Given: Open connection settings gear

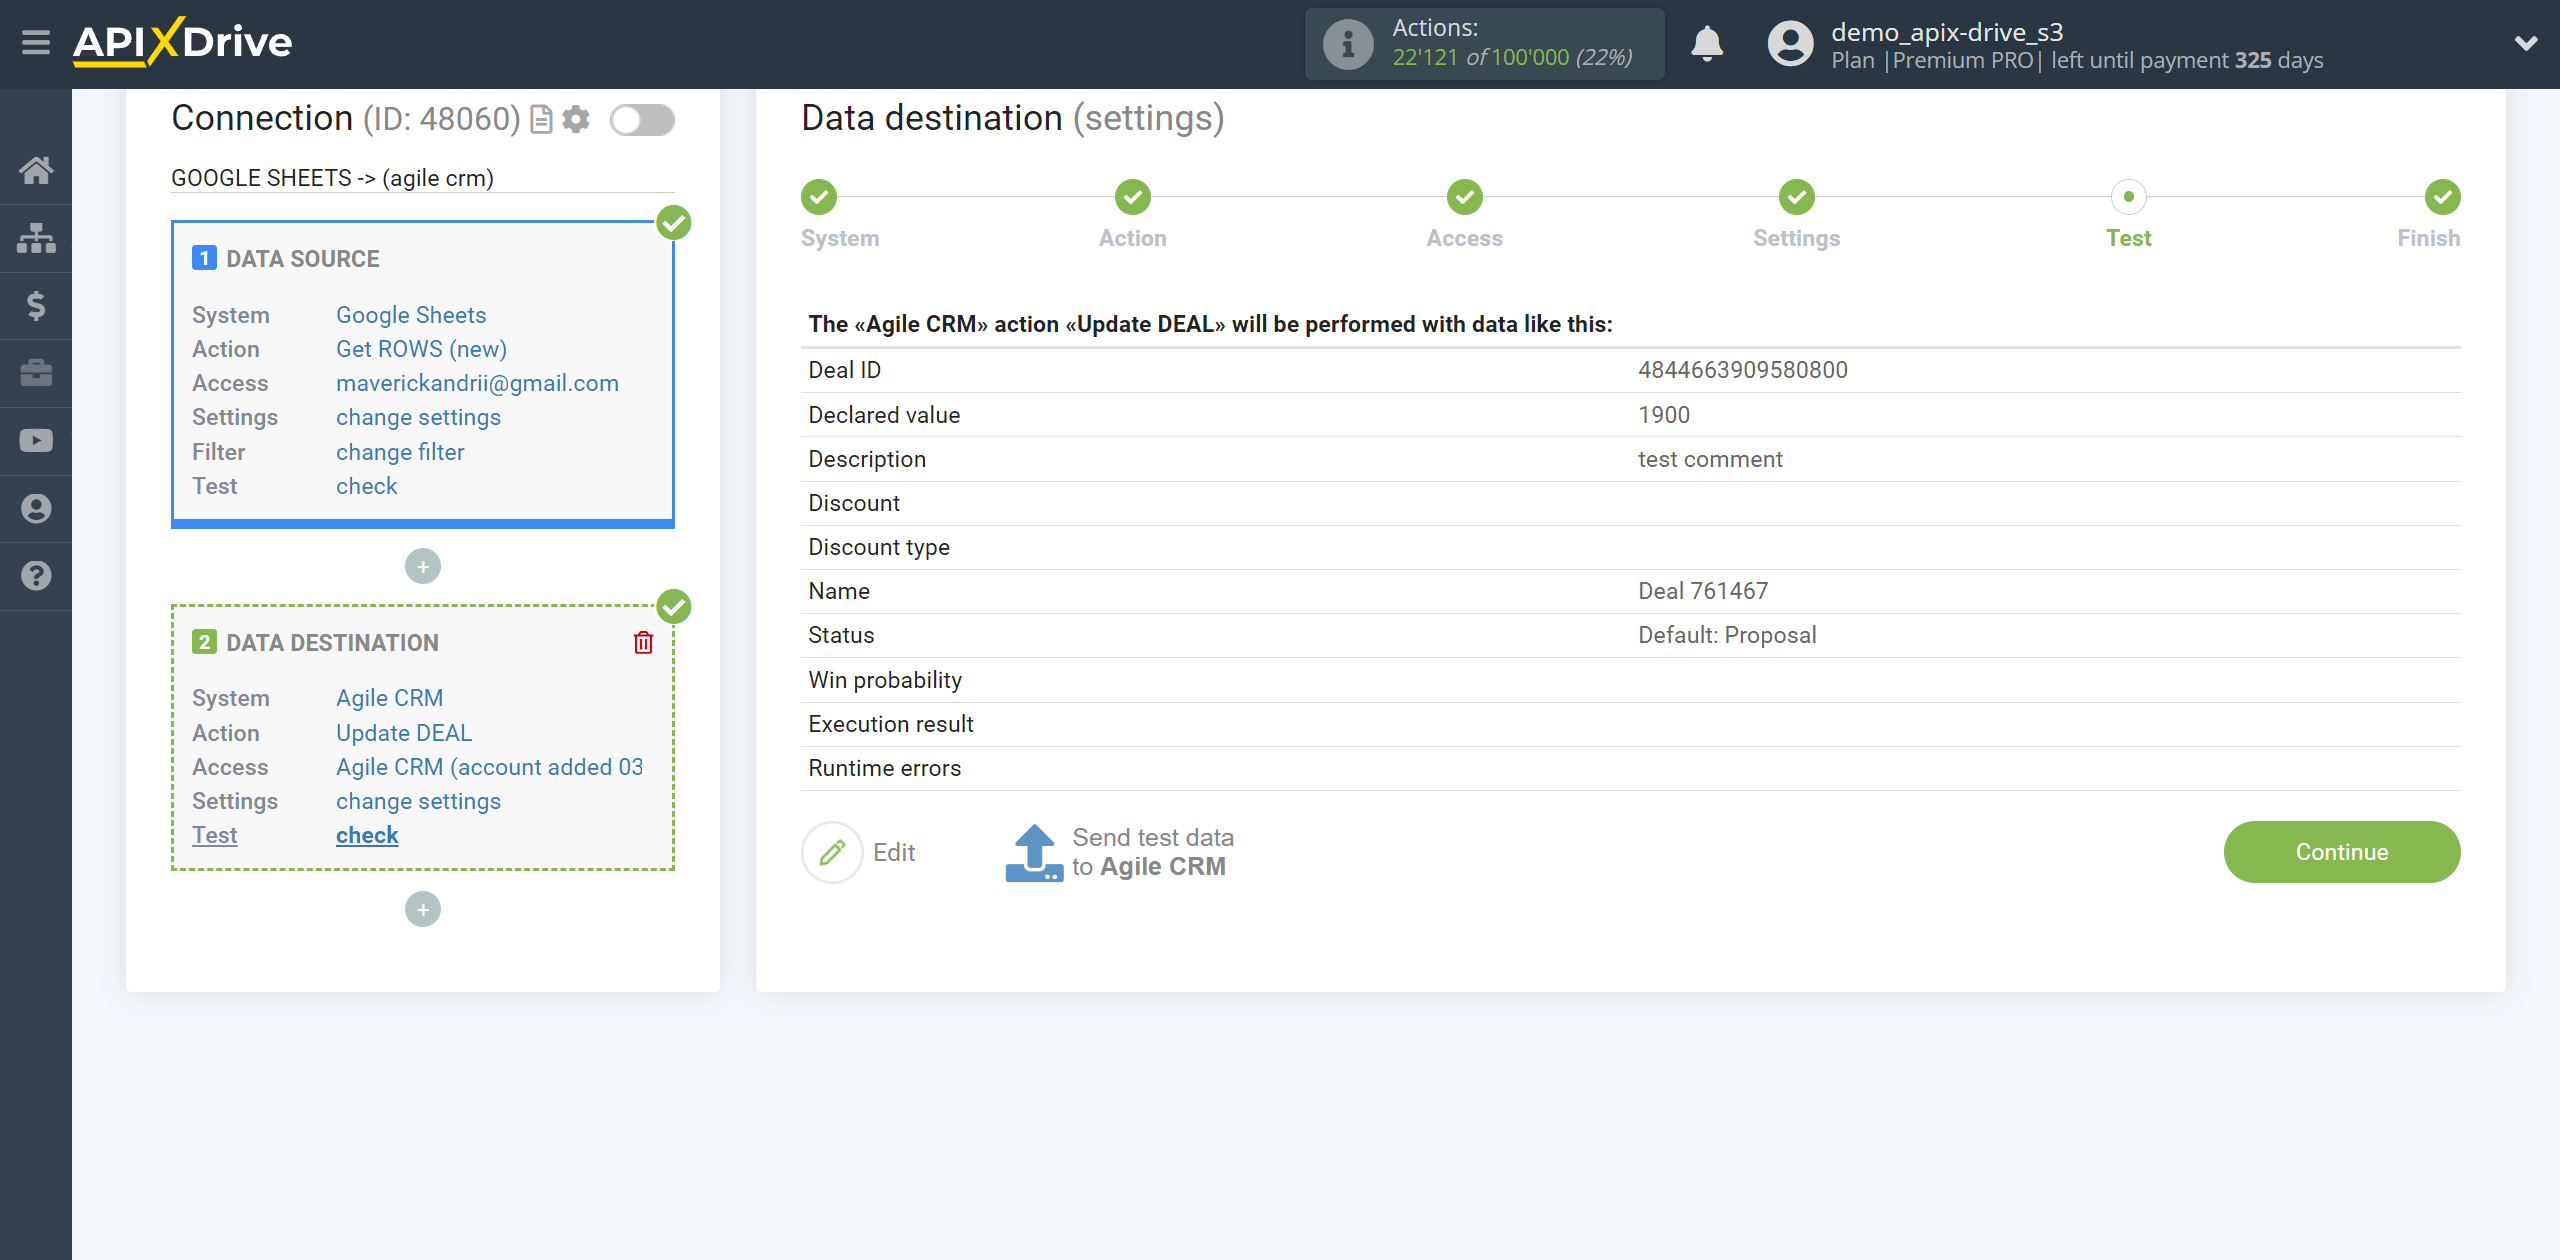Looking at the screenshot, I should tap(576, 120).
